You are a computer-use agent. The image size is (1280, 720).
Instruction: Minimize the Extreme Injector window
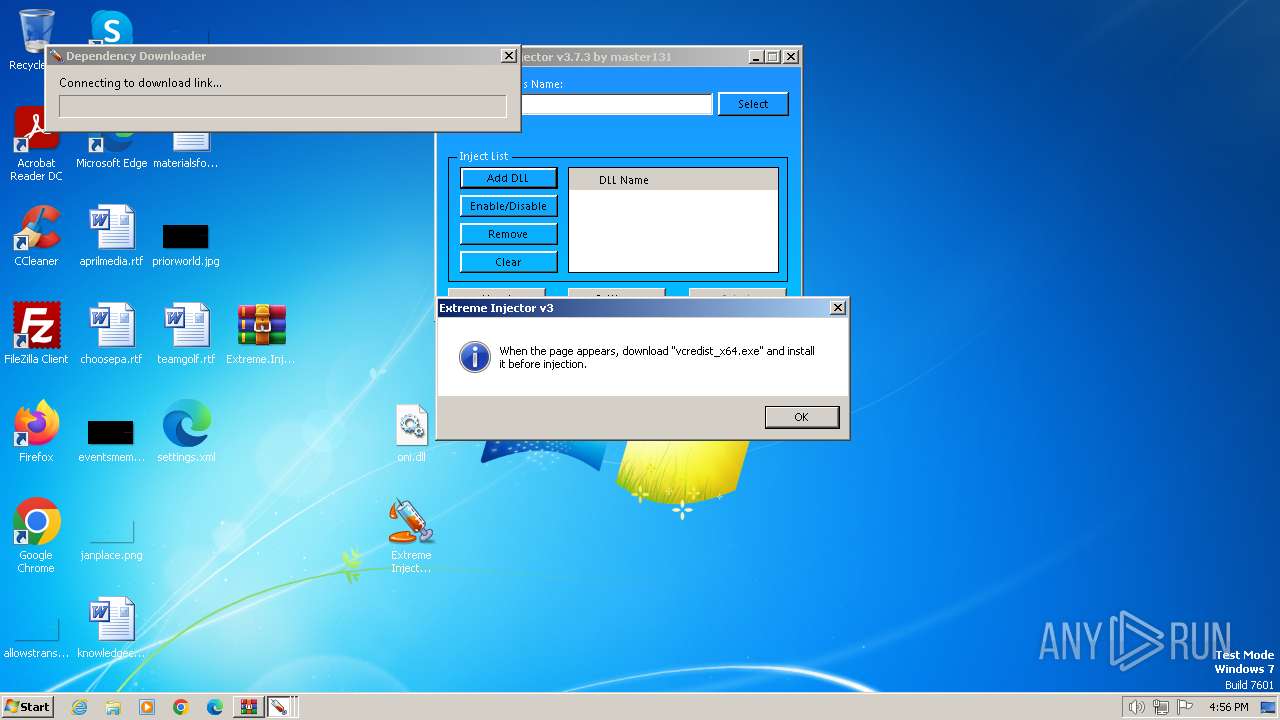(x=755, y=57)
